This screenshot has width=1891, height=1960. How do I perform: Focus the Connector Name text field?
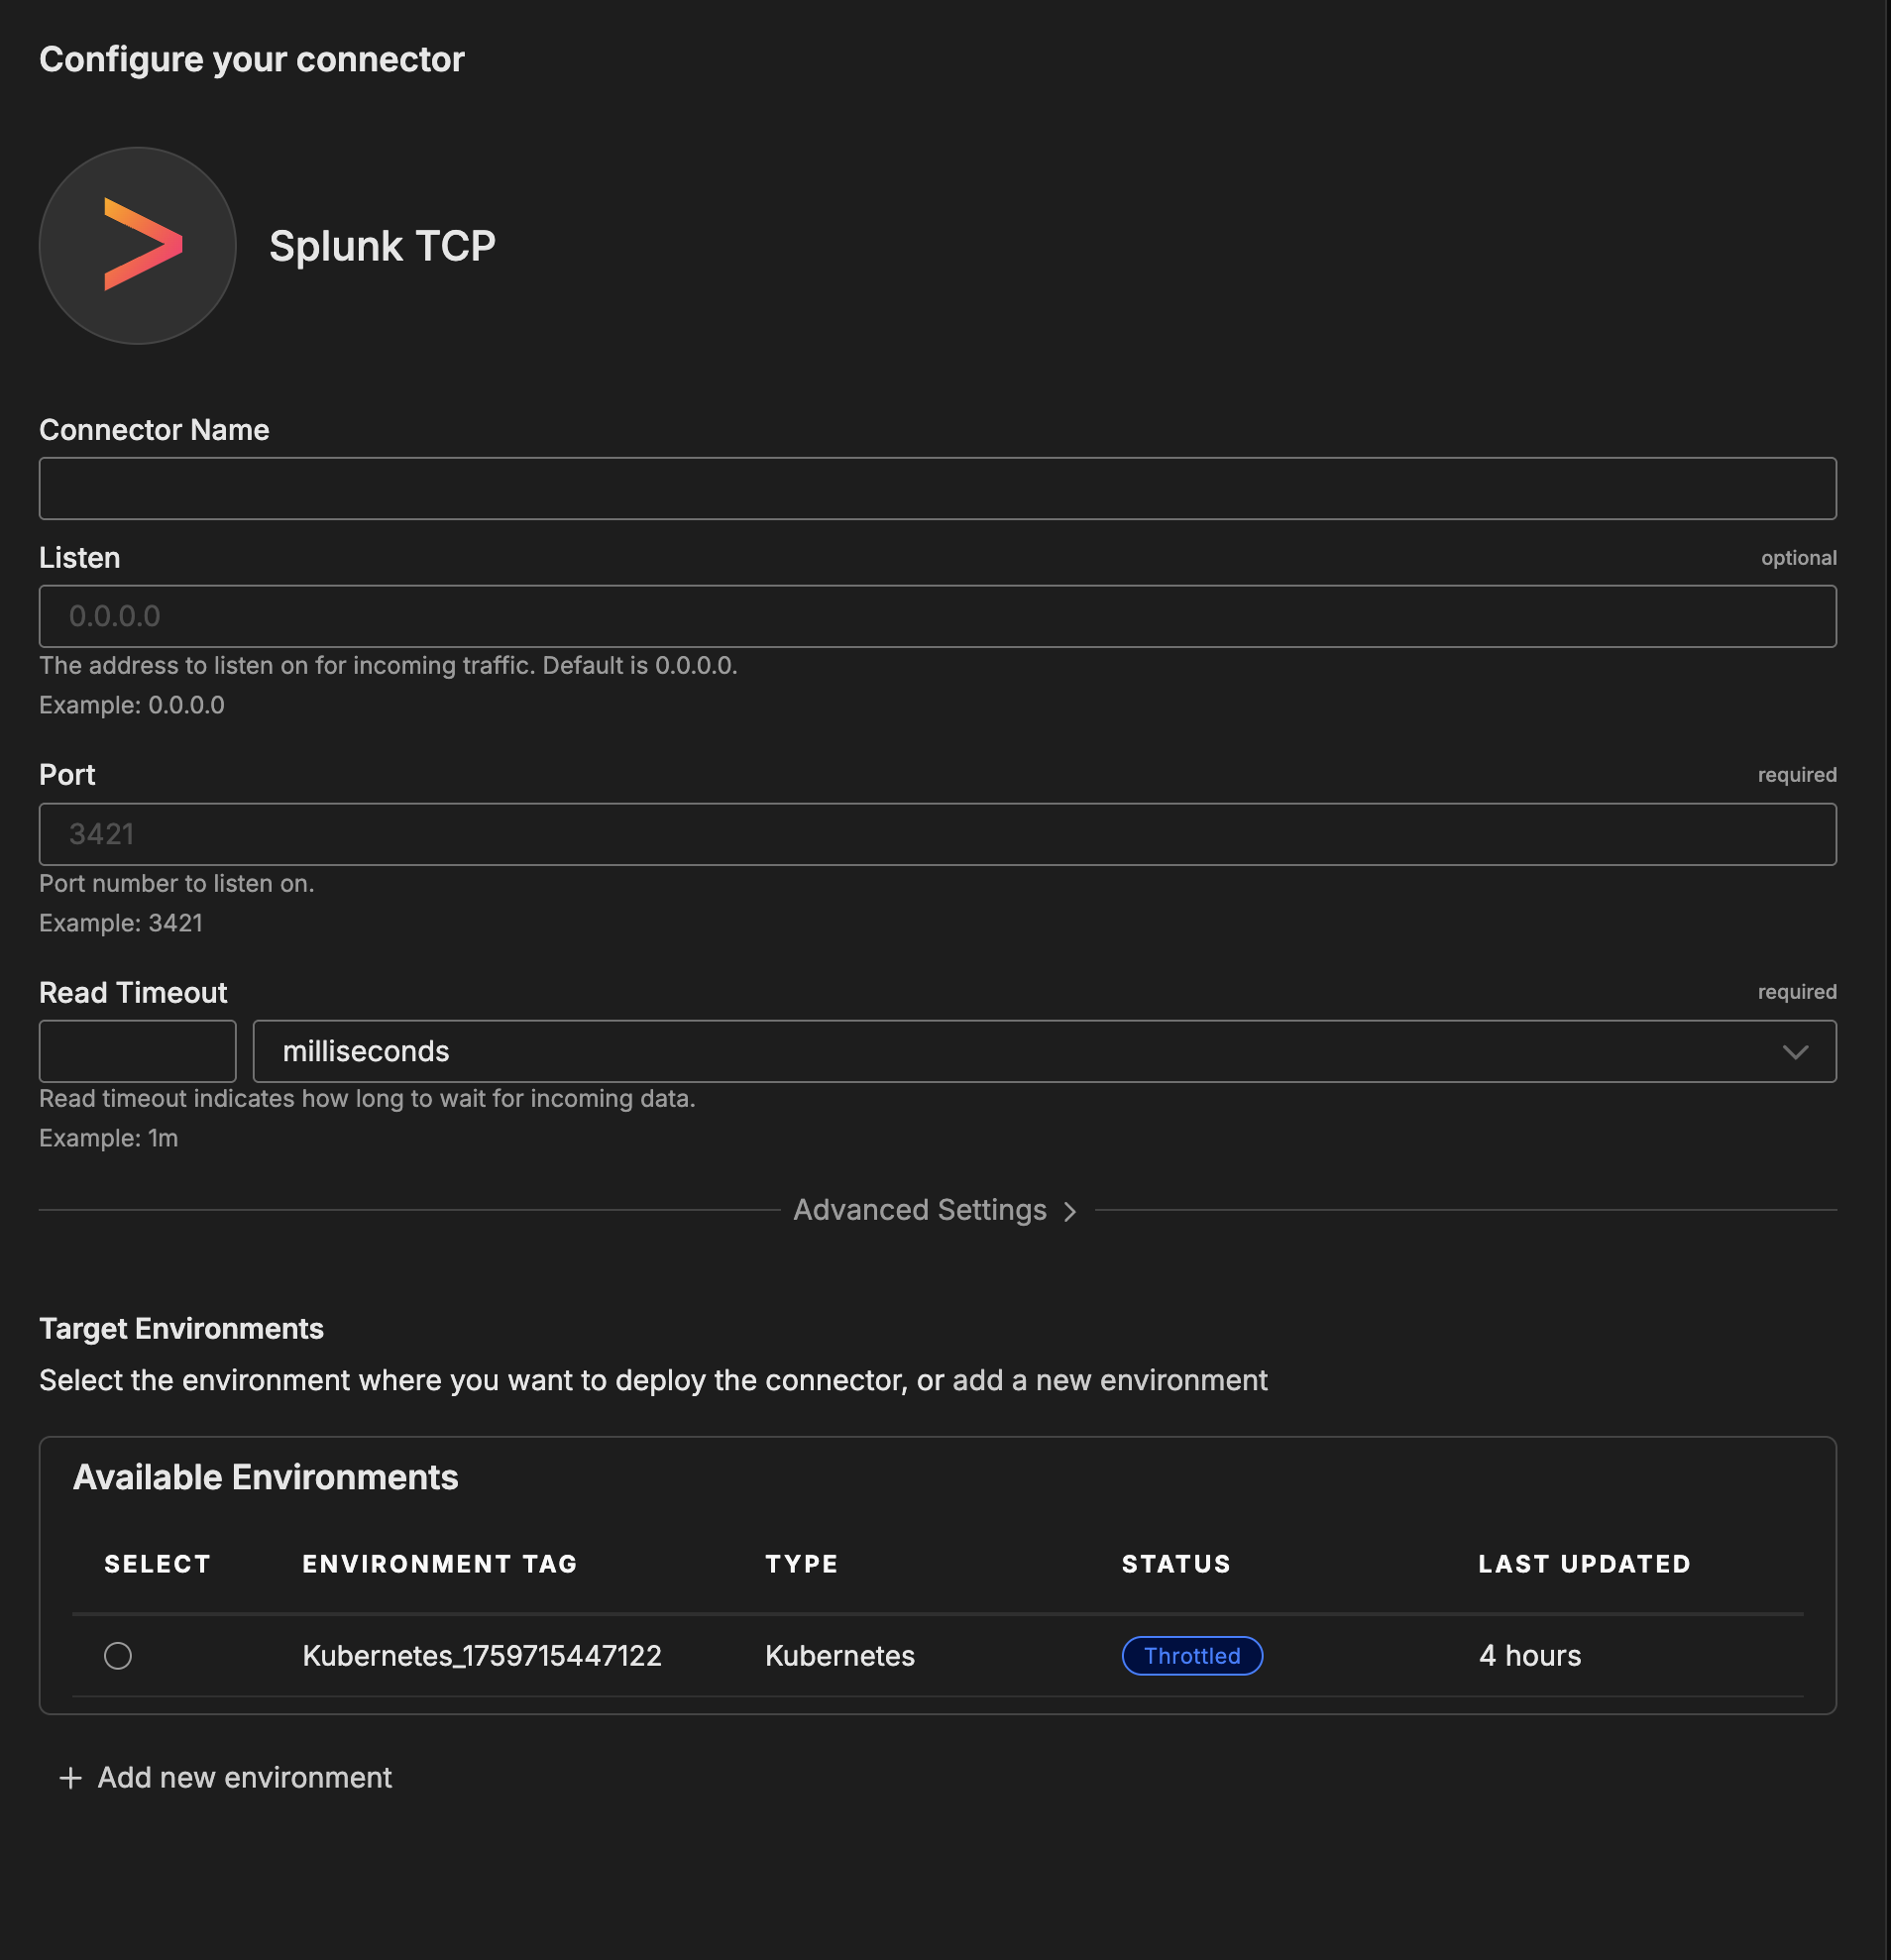coord(937,489)
